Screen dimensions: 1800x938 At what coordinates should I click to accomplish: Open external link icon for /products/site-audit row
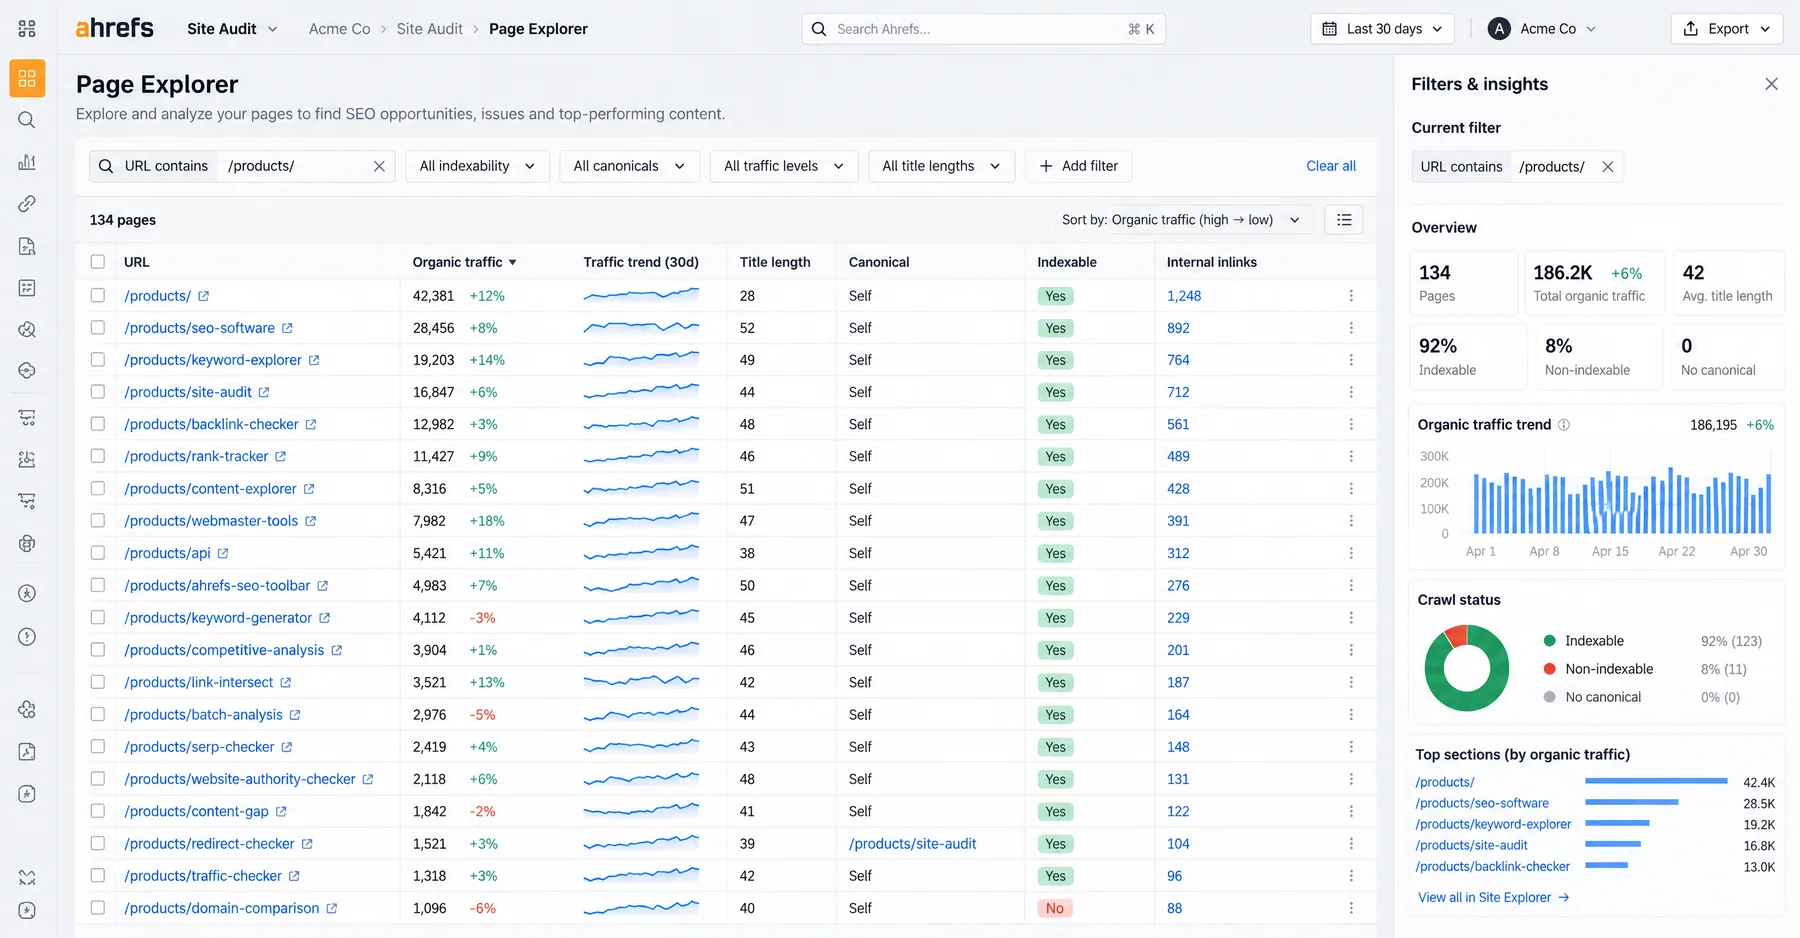click(x=264, y=392)
